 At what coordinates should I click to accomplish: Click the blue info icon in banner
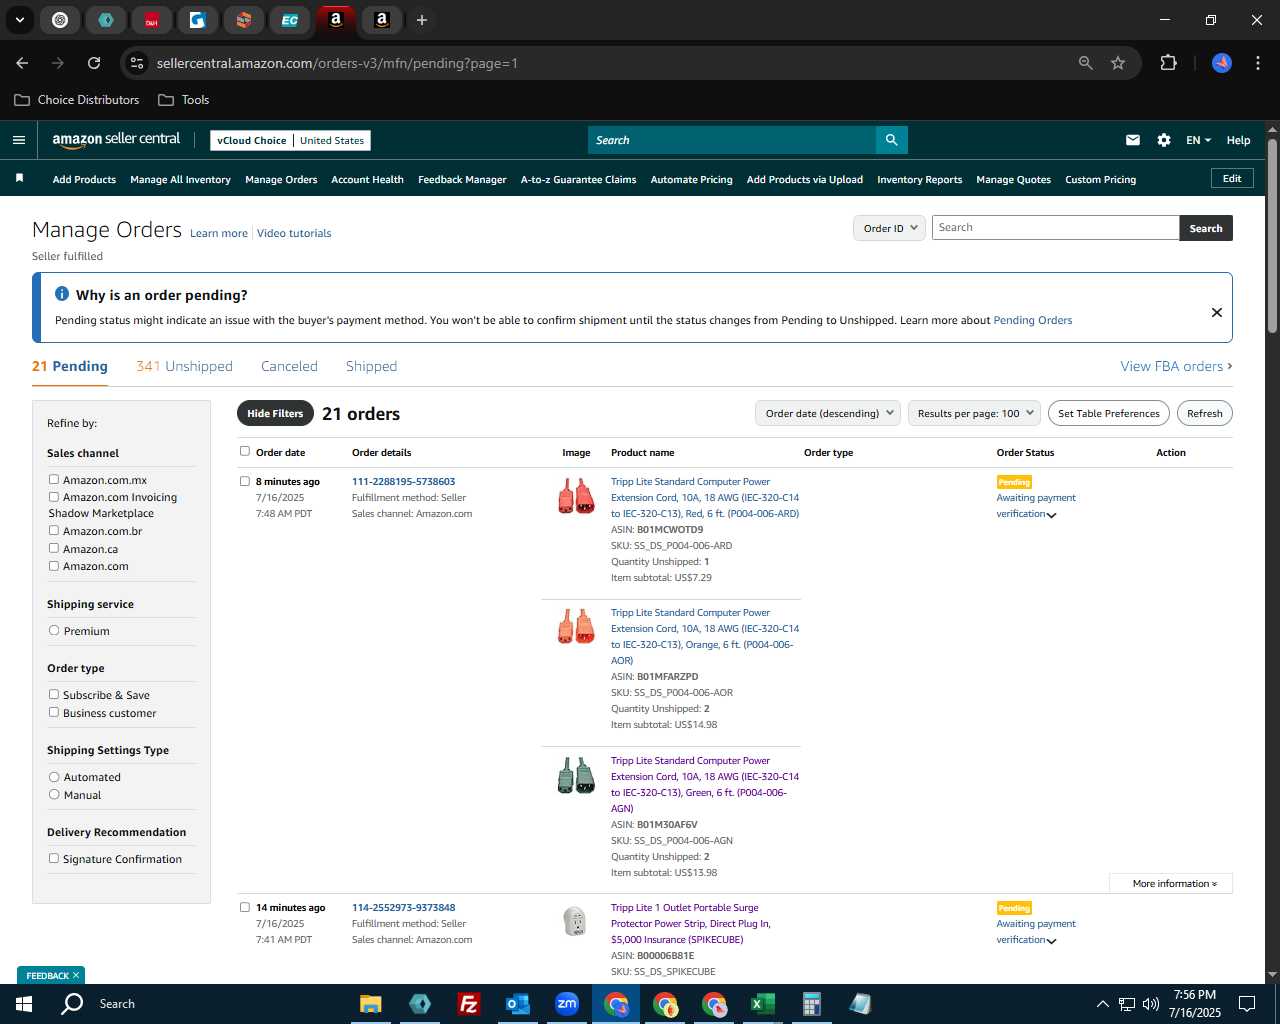(62, 294)
